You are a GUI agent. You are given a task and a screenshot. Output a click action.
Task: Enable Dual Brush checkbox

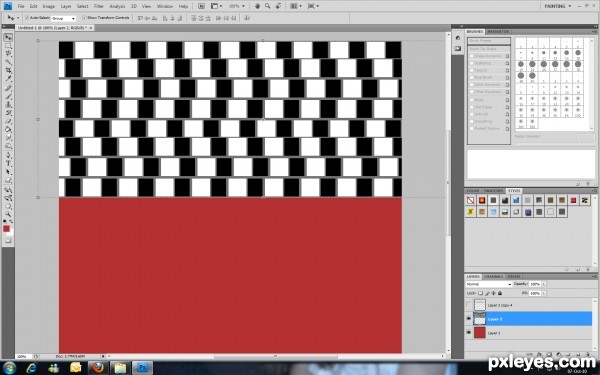tap(471, 78)
